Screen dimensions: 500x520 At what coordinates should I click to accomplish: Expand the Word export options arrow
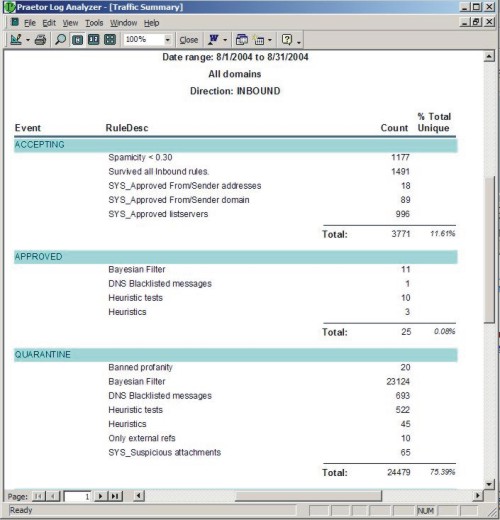pyautogui.click(x=225, y=40)
